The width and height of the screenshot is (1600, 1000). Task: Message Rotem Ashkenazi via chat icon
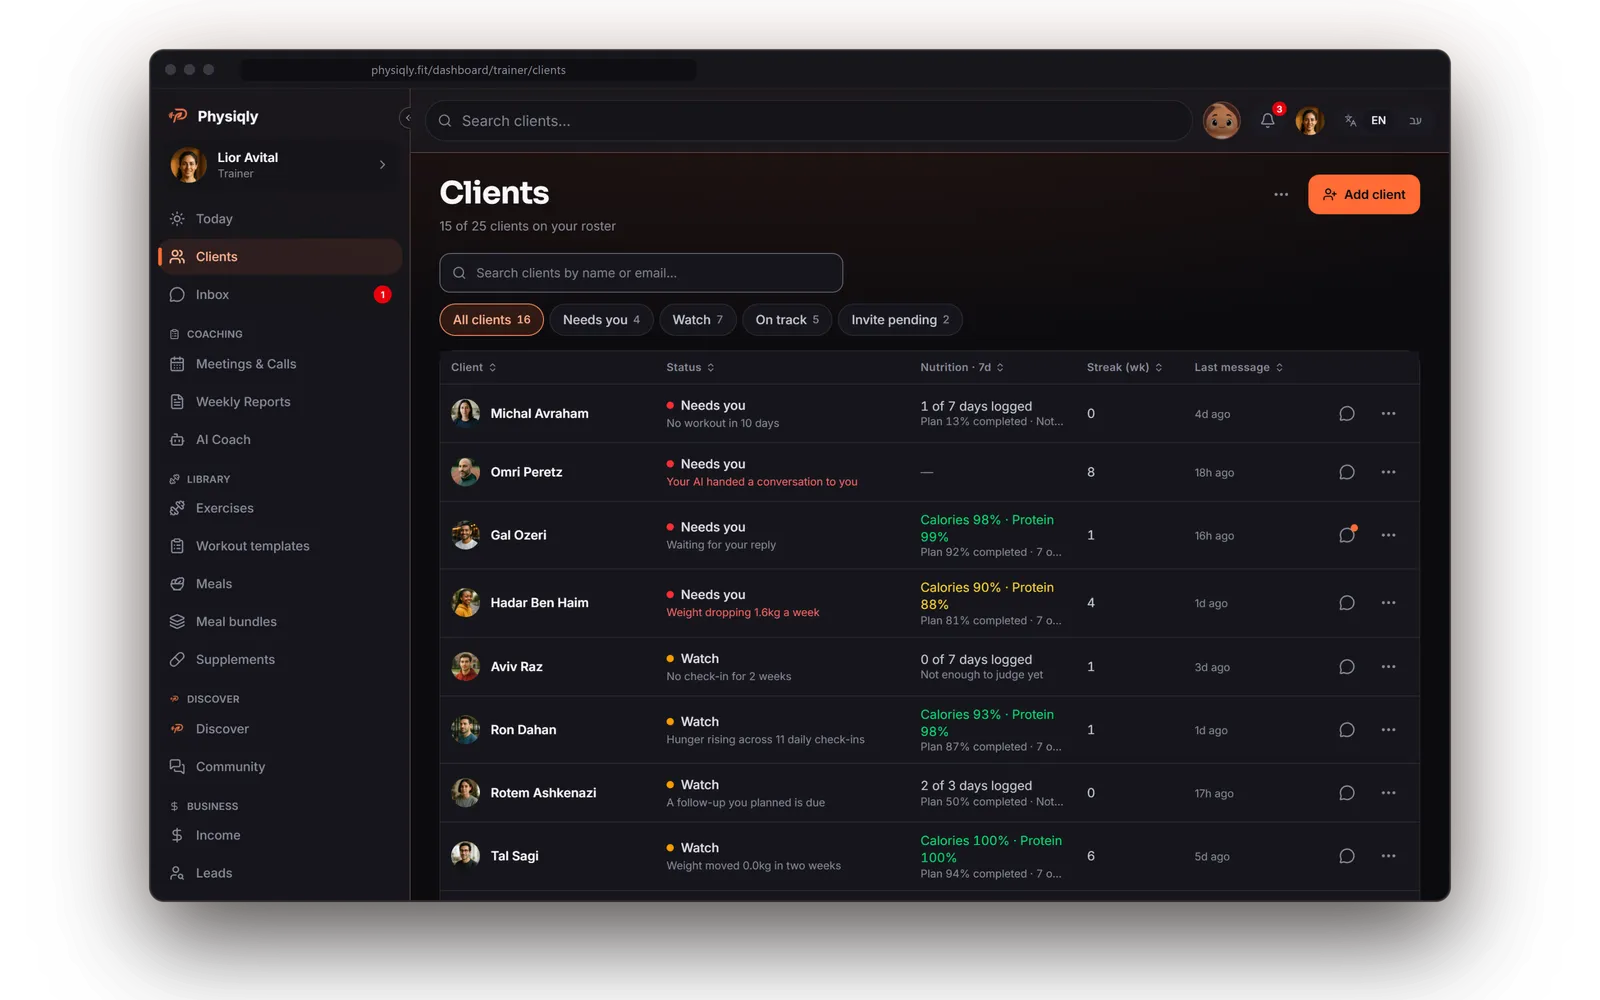(1346, 793)
